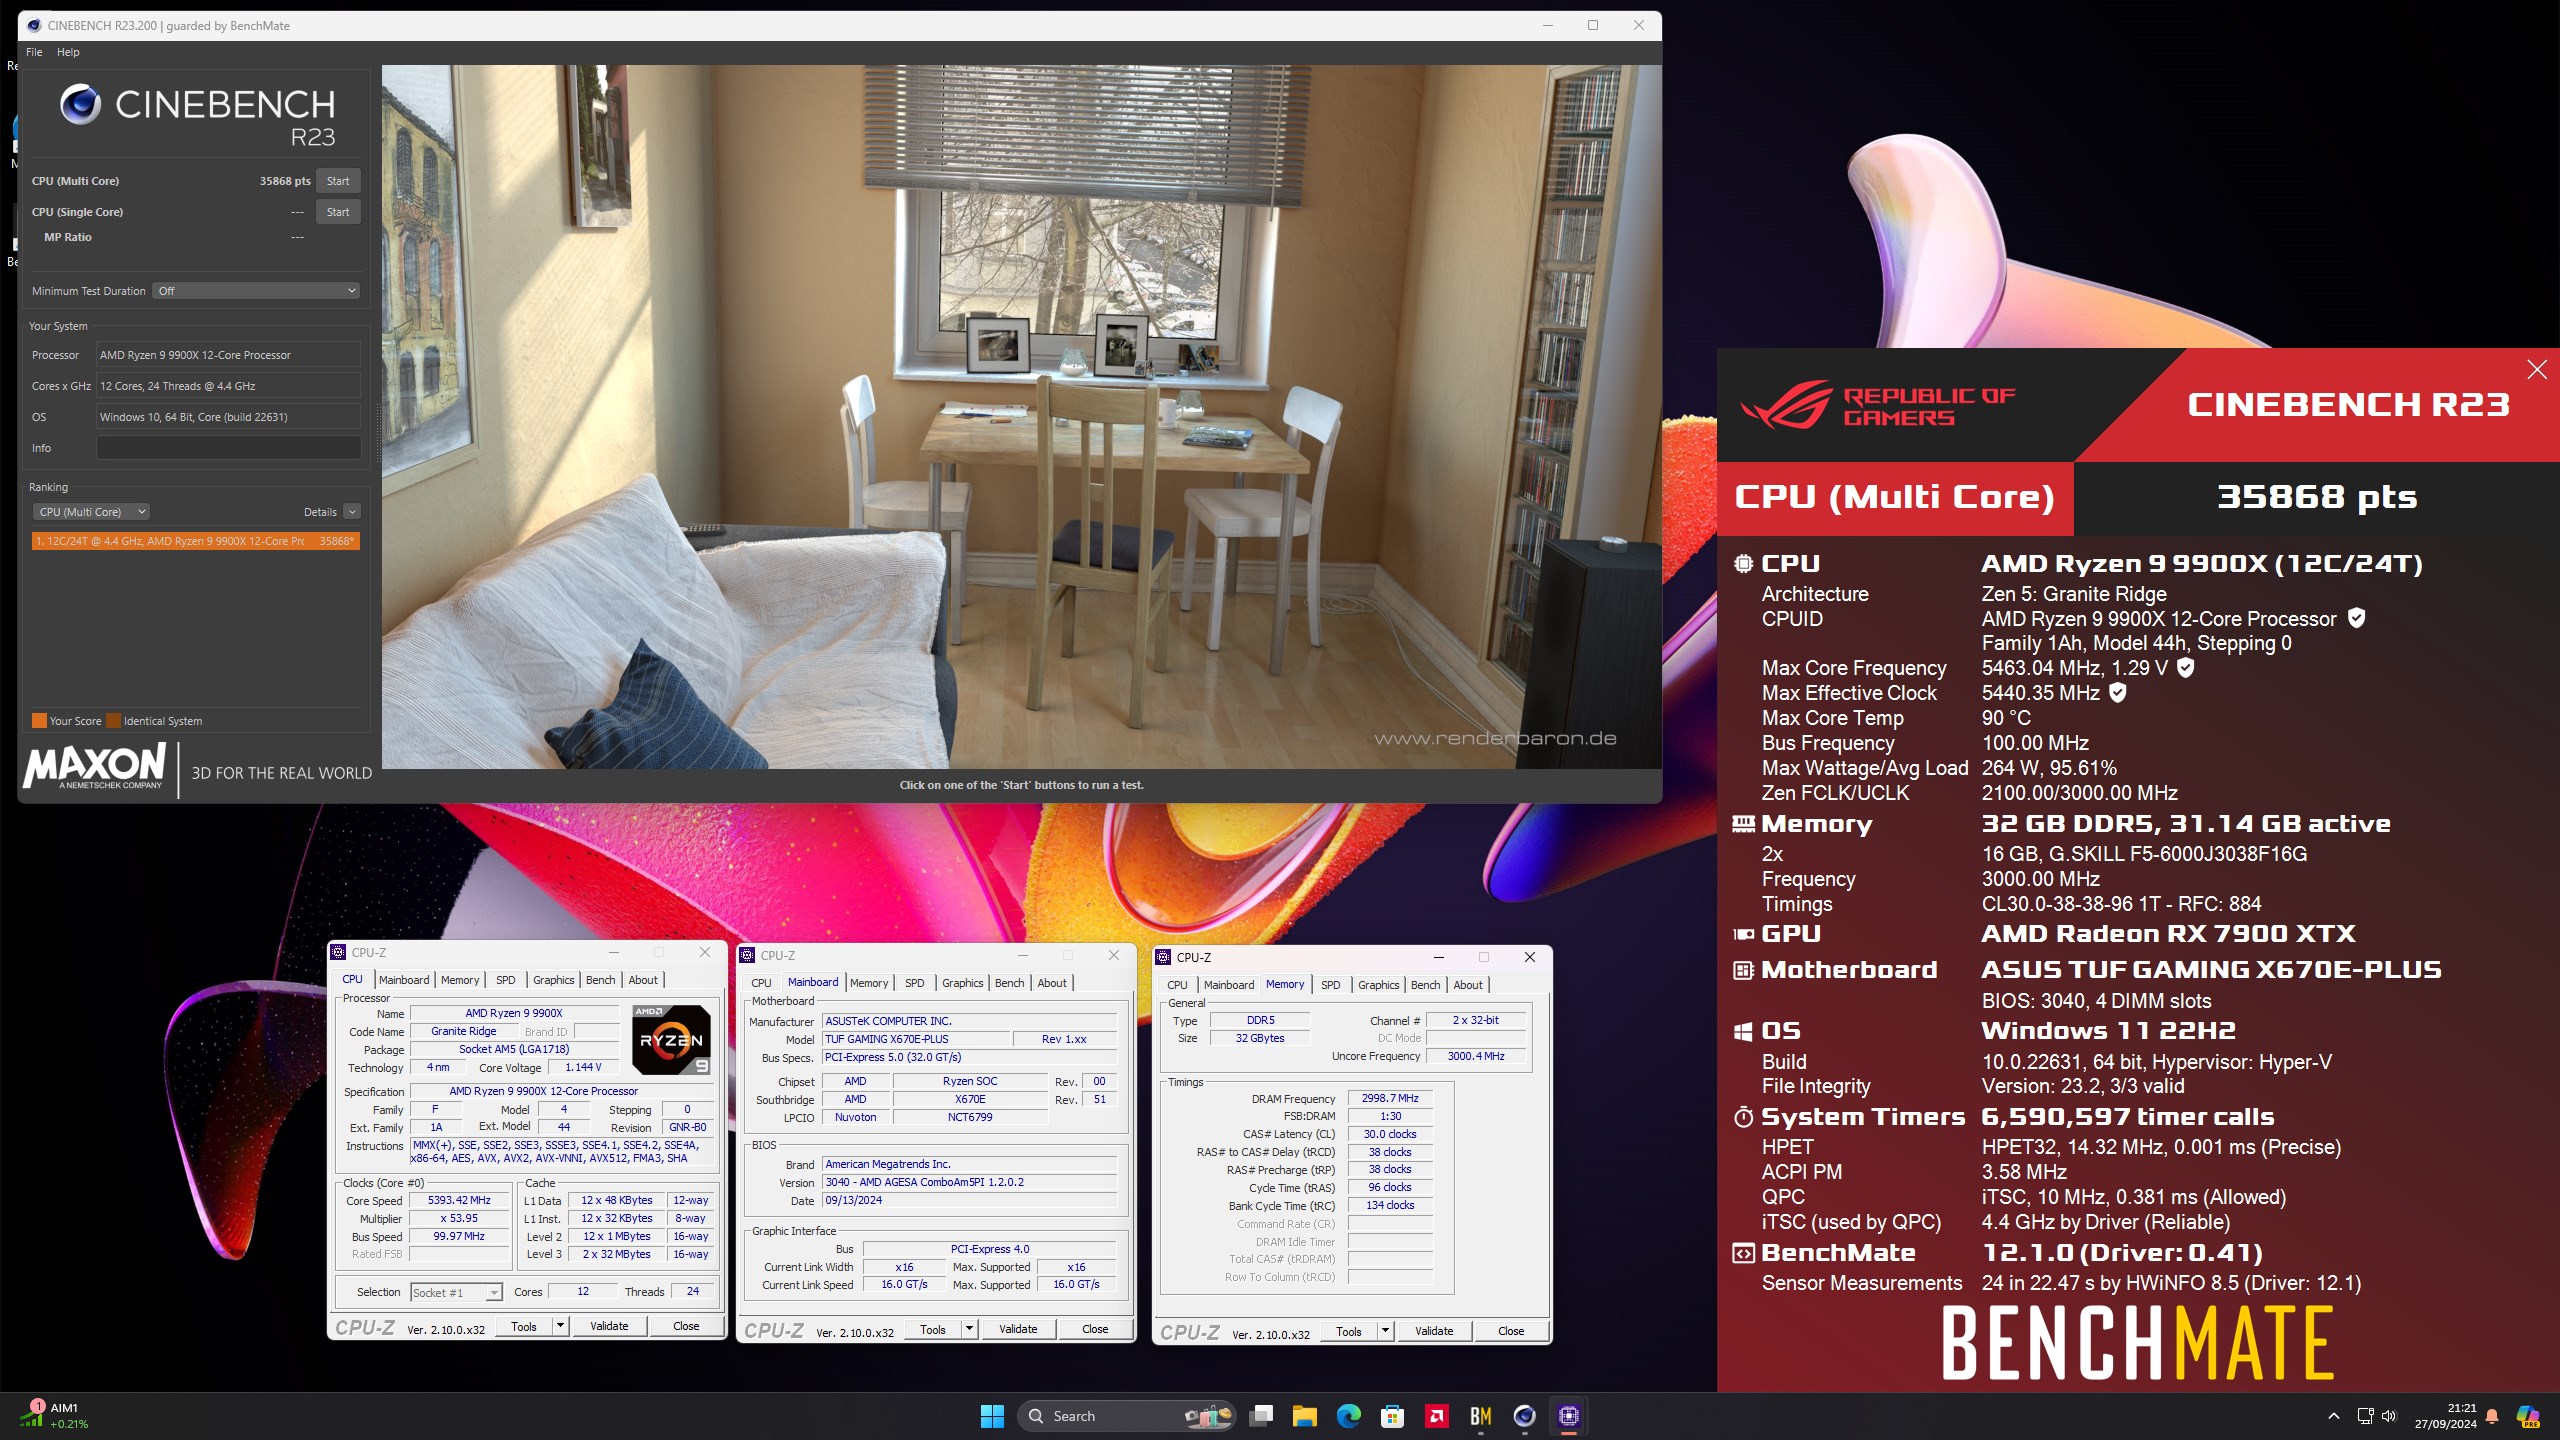Click the Cinebench title bar logo icon
This screenshot has height=1440, width=2560.
pos(34,26)
